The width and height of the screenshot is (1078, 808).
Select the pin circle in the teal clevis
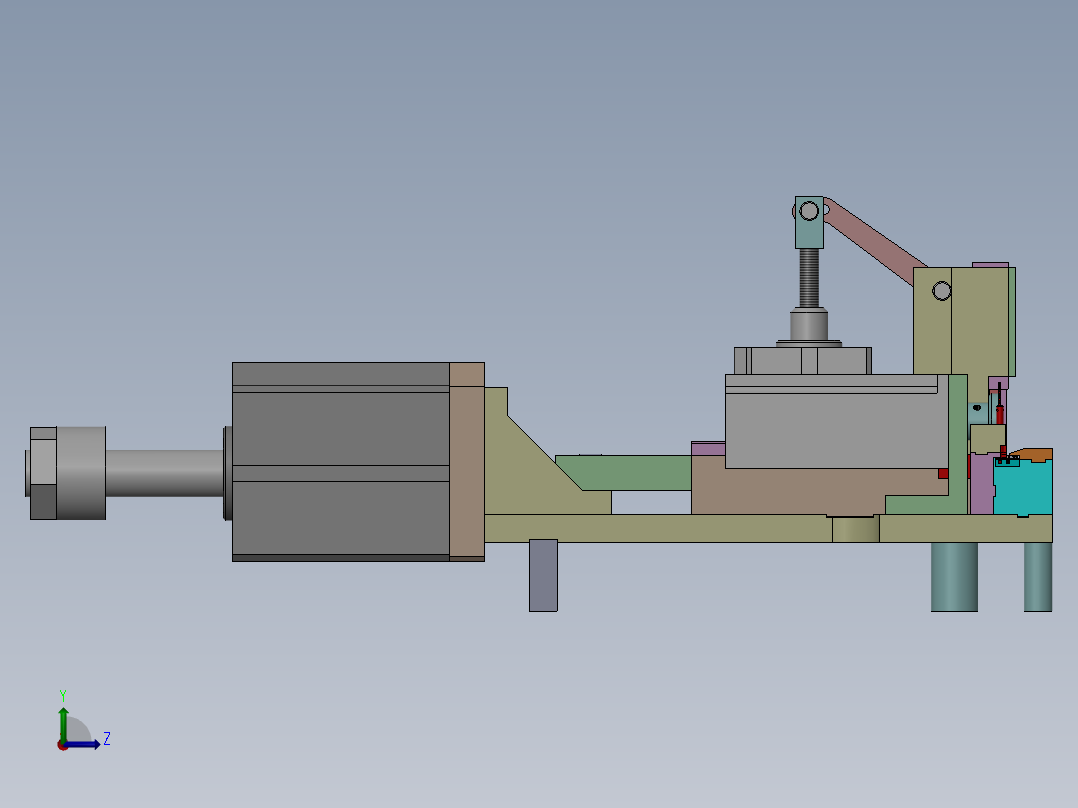point(809,210)
